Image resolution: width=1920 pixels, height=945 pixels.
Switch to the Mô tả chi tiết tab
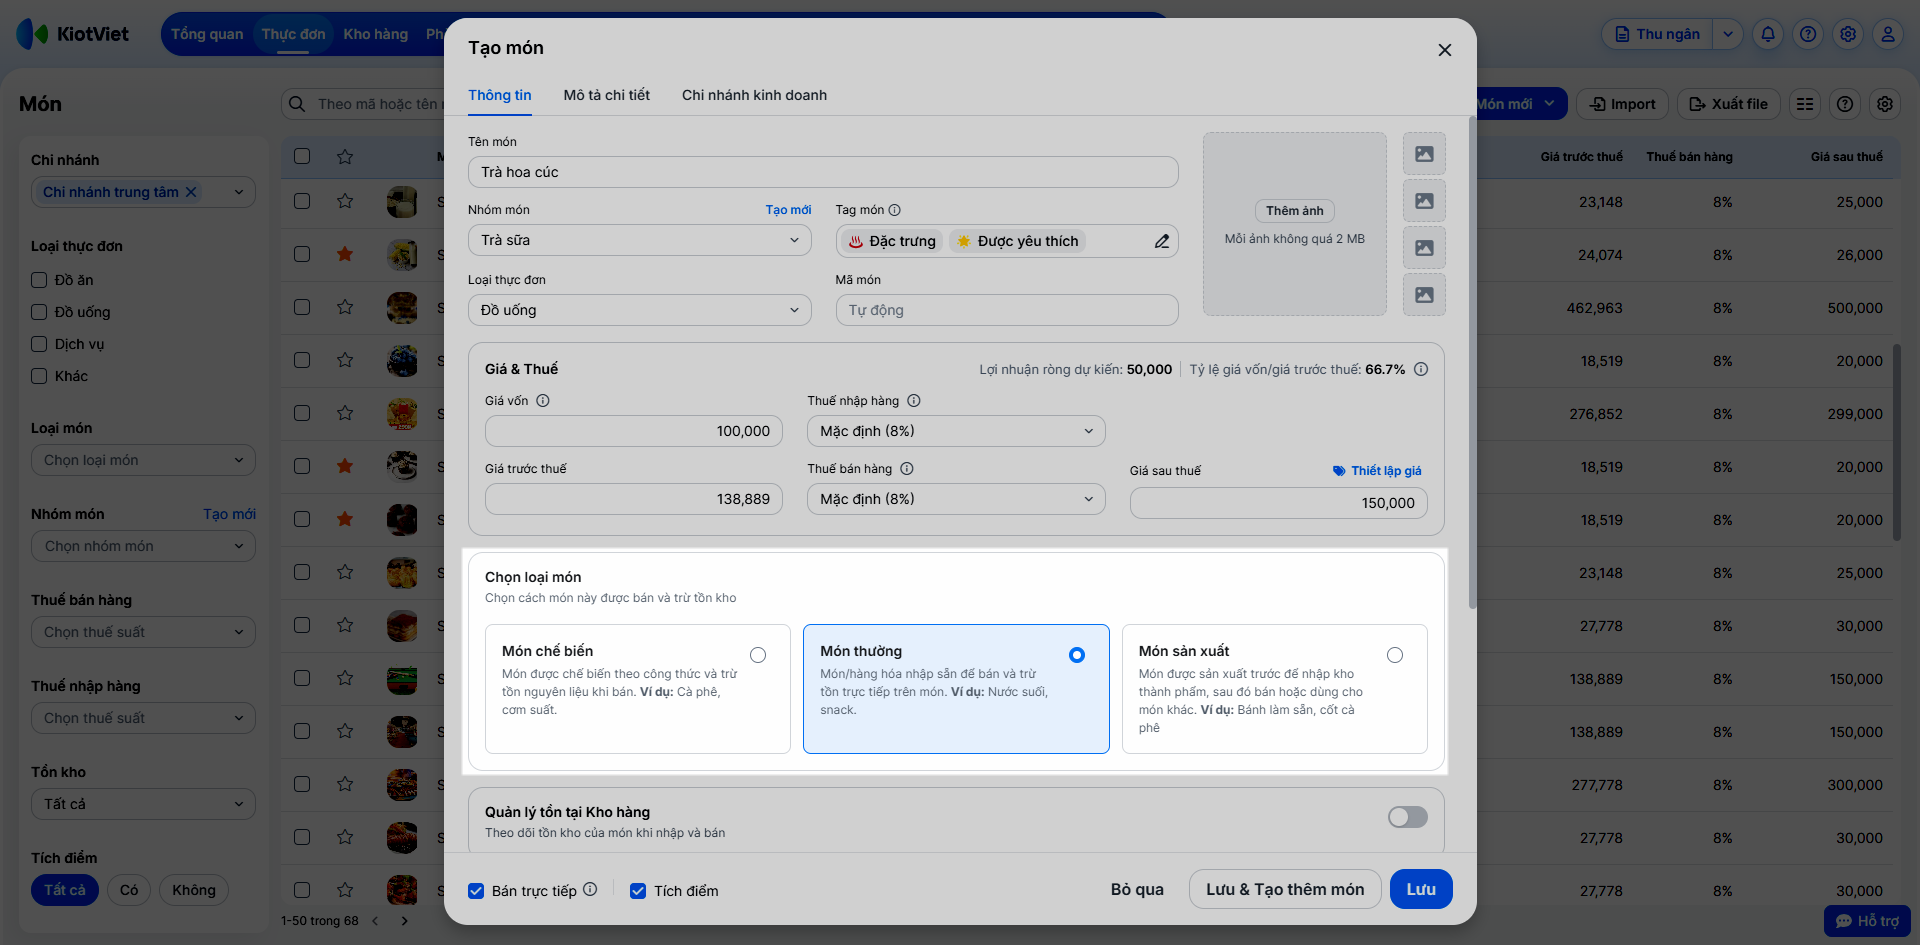coord(607,95)
